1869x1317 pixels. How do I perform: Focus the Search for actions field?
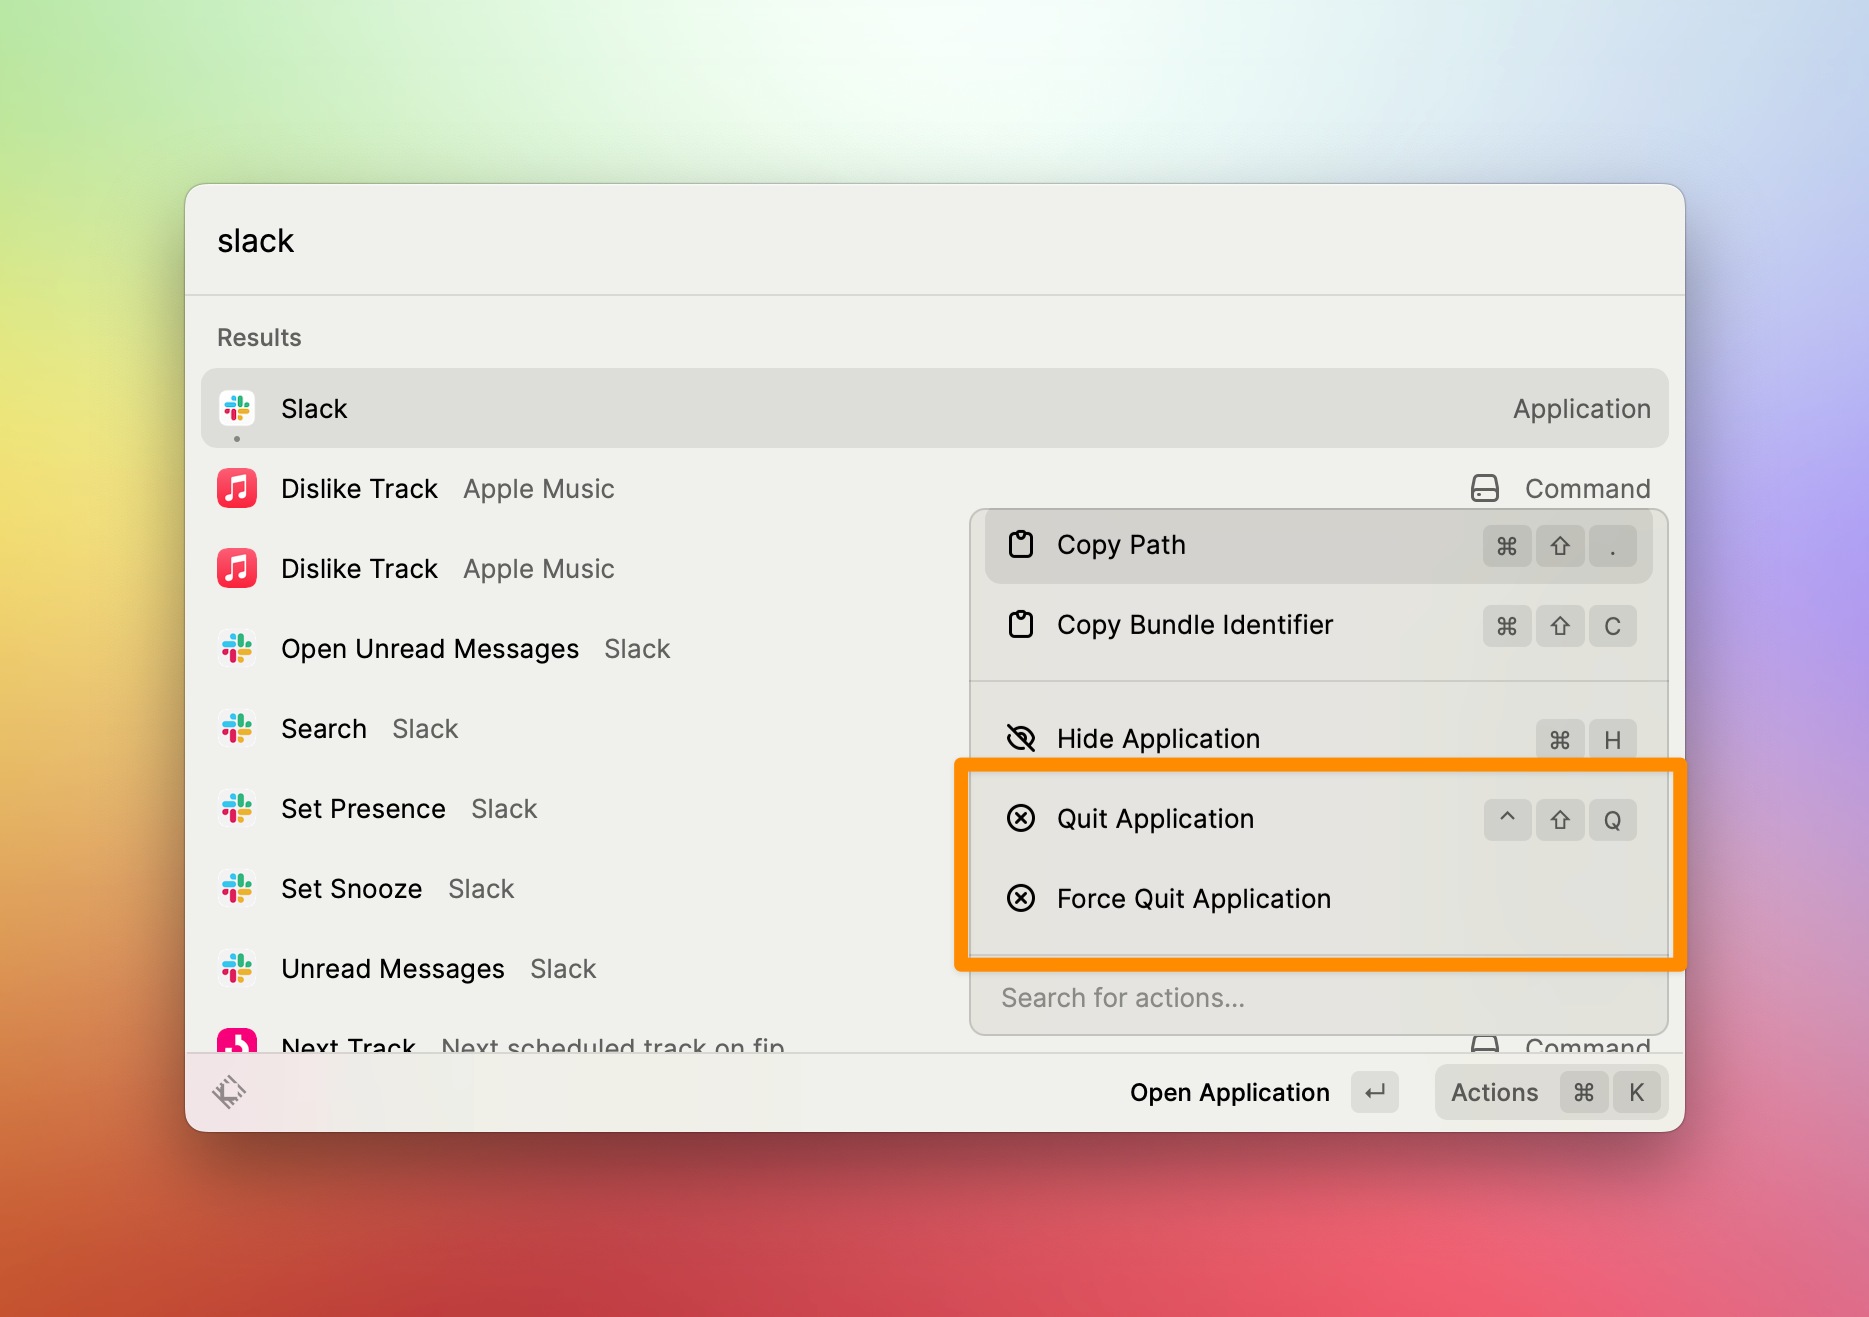coord(1318,998)
